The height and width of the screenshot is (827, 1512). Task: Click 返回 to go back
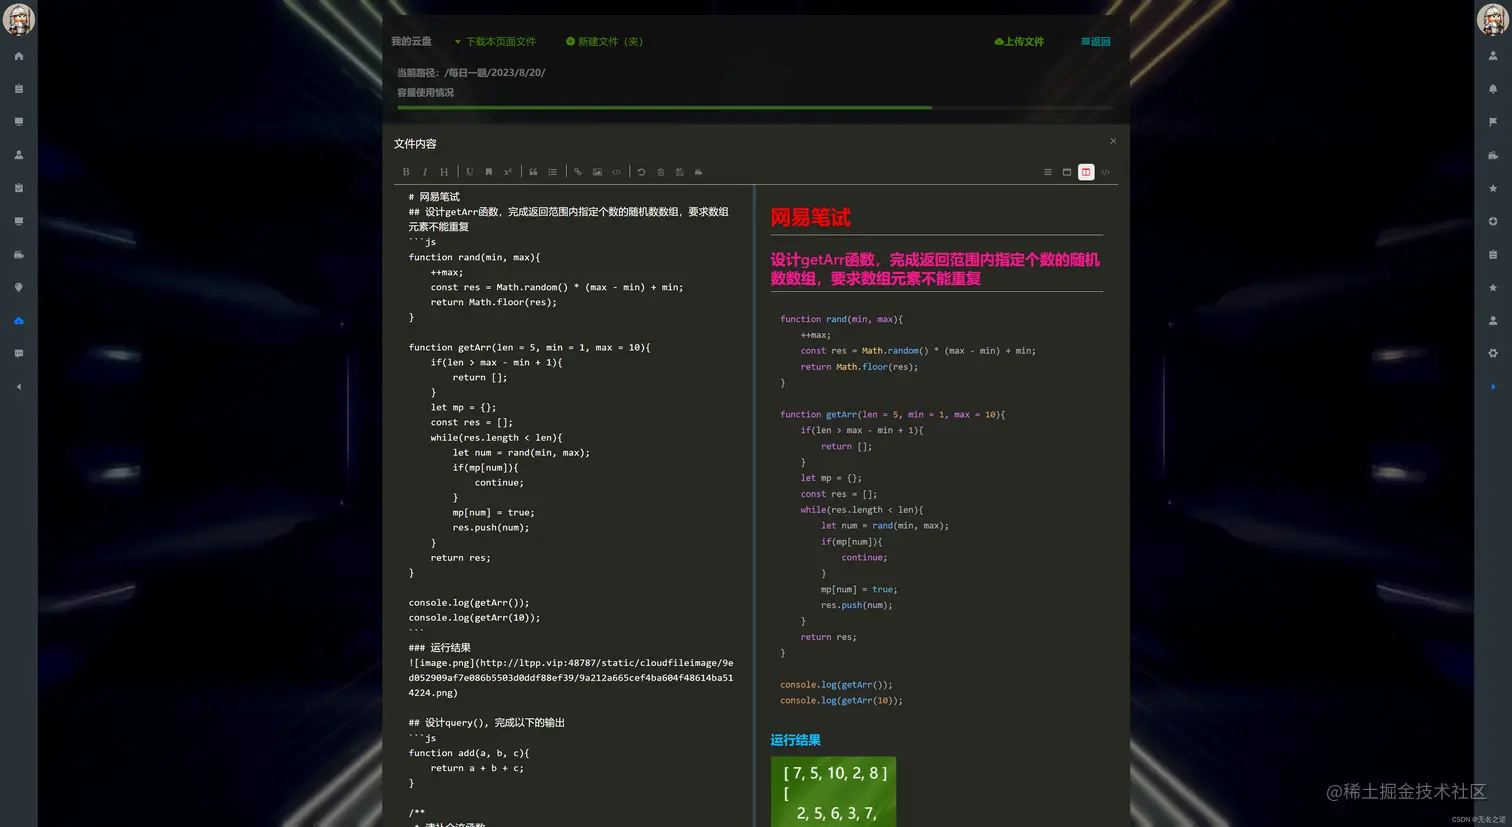(1095, 41)
